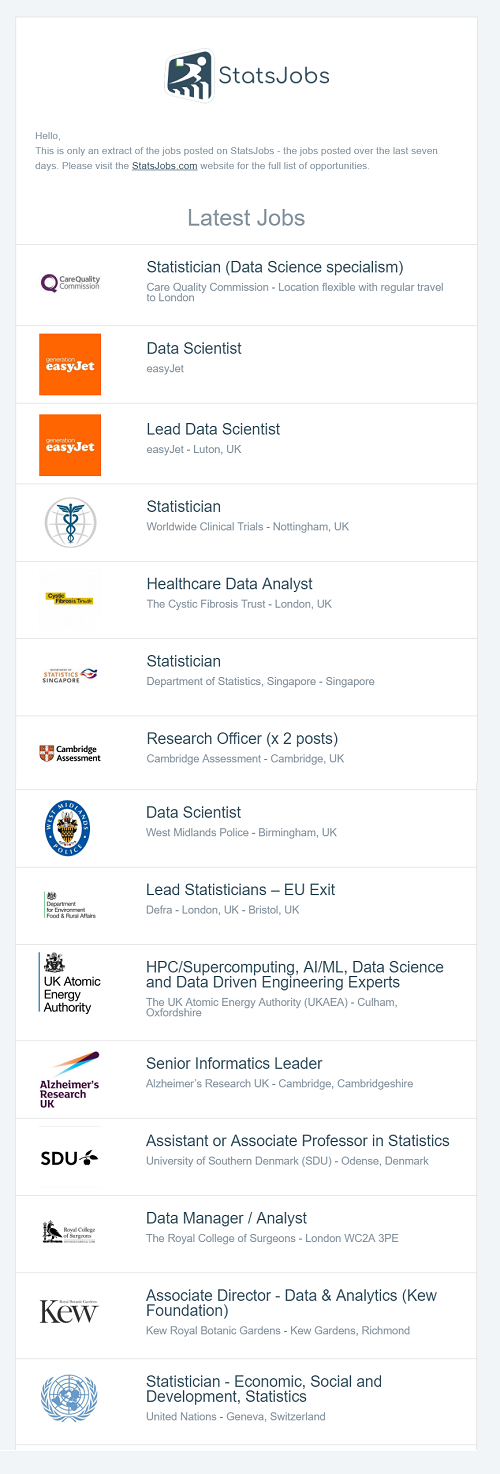Screen dimensions: 500x1474
Task: Click the Department of Statistics Singapore logo
Action: point(70,676)
